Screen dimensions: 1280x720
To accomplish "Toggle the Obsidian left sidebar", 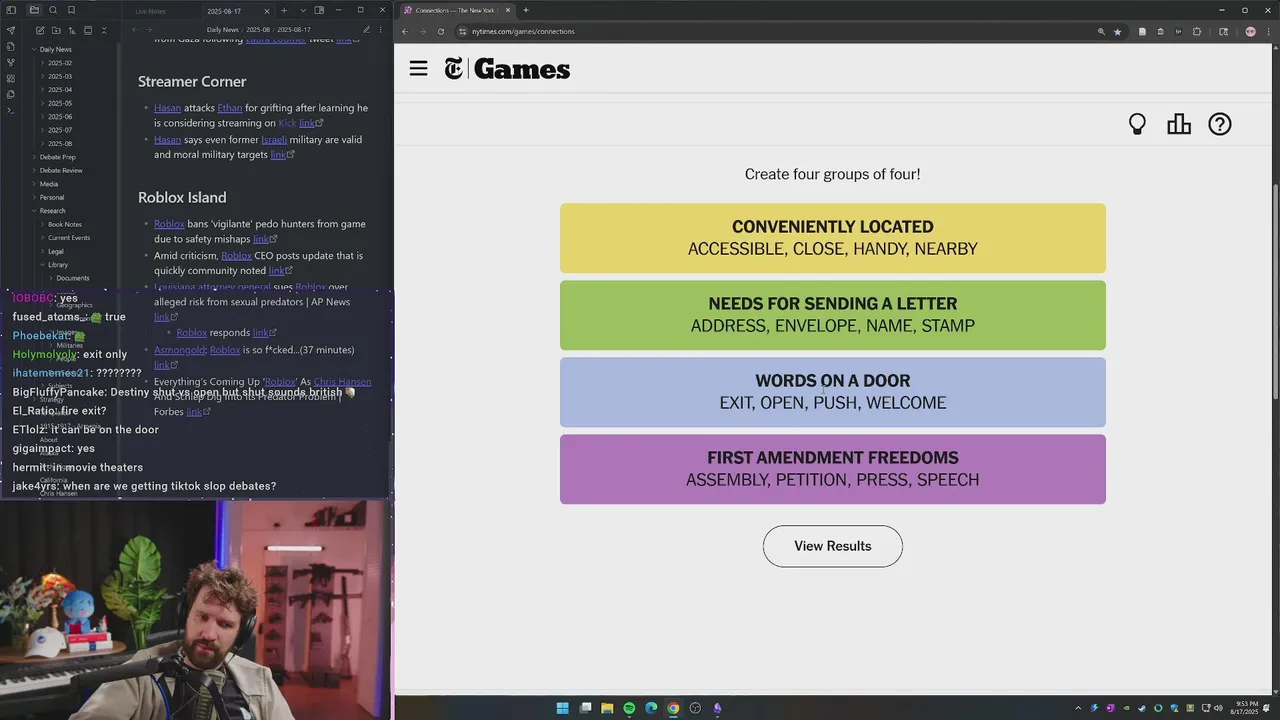I will [x=11, y=10].
